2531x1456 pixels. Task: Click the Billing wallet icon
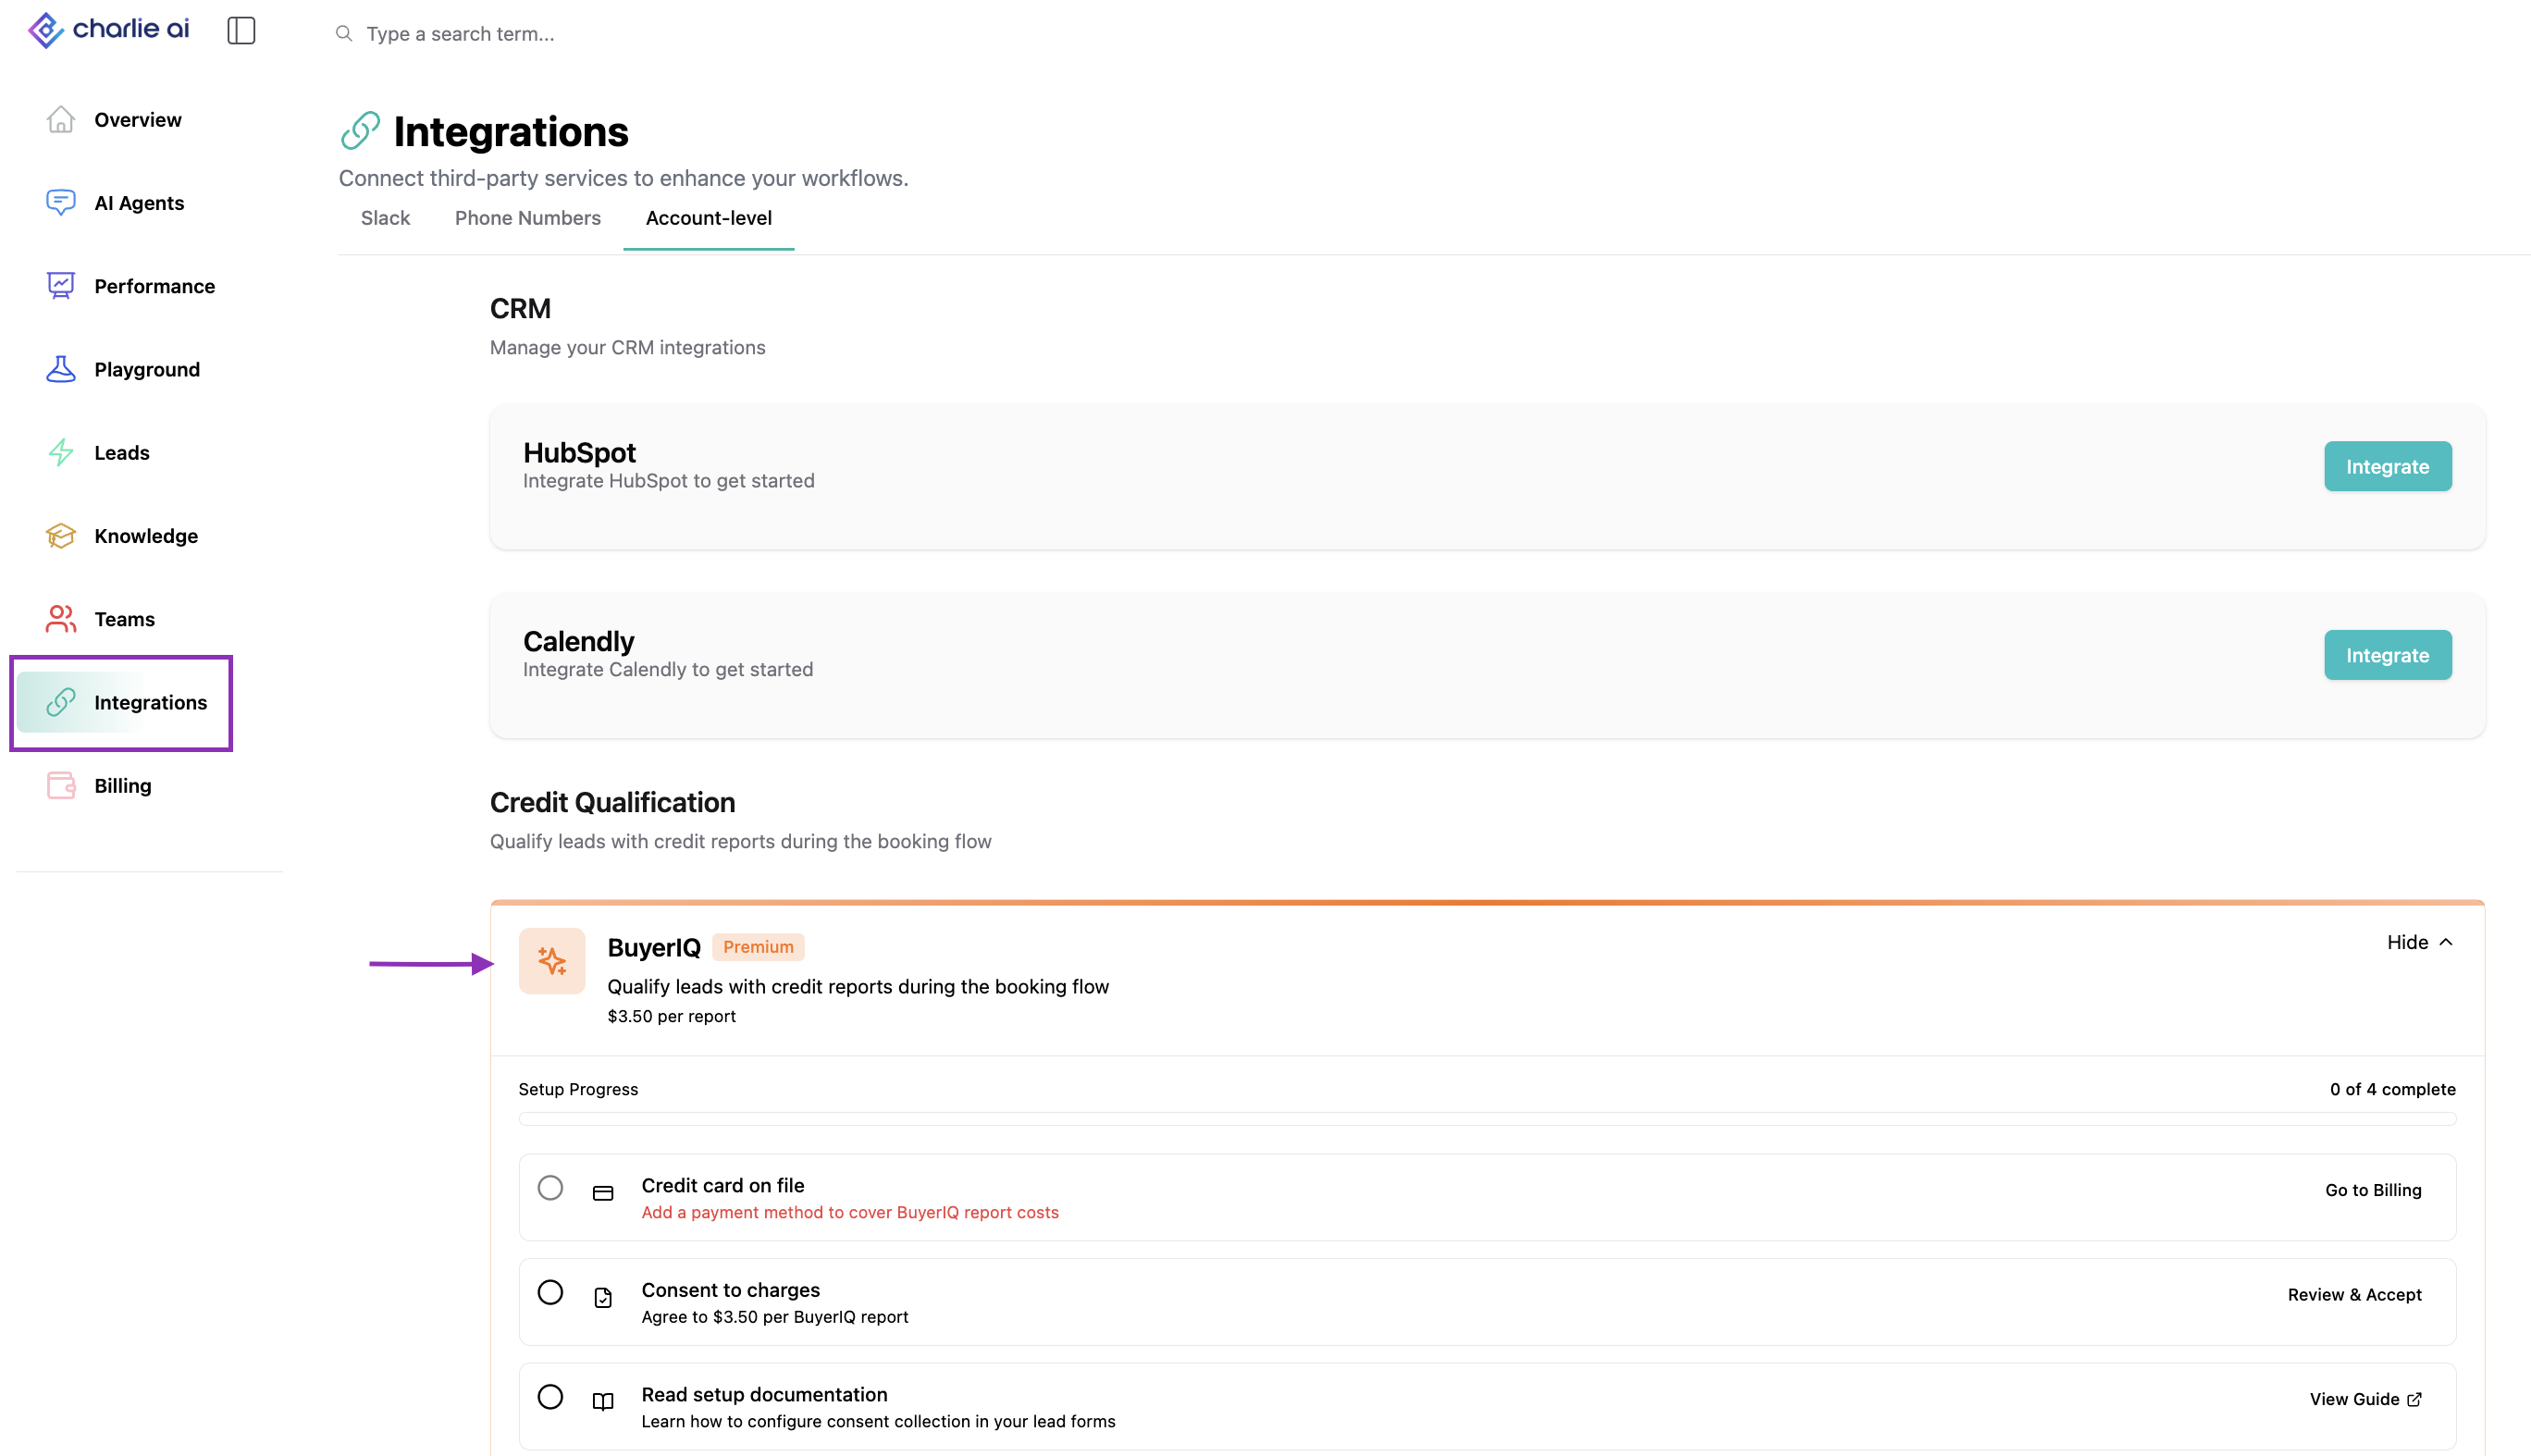[61, 786]
